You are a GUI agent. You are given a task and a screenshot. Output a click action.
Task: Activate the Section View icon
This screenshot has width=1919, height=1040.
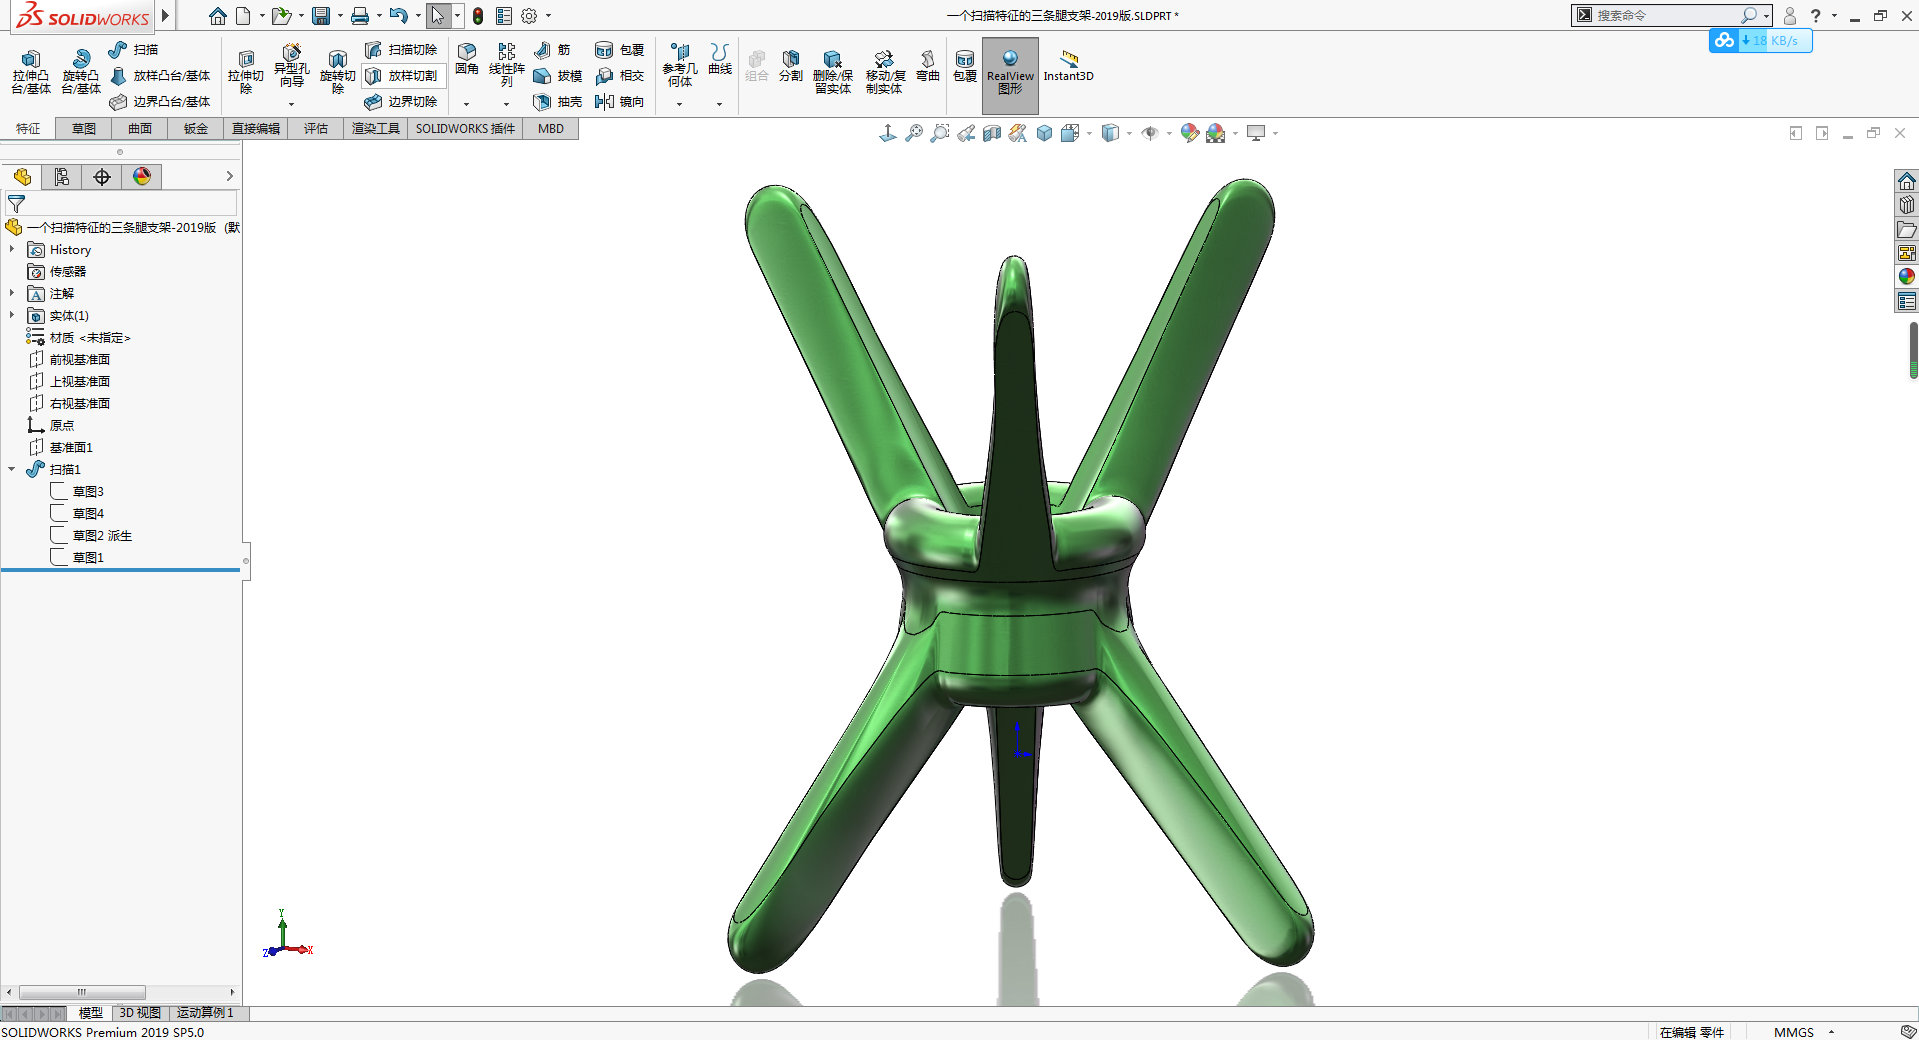coord(992,133)
